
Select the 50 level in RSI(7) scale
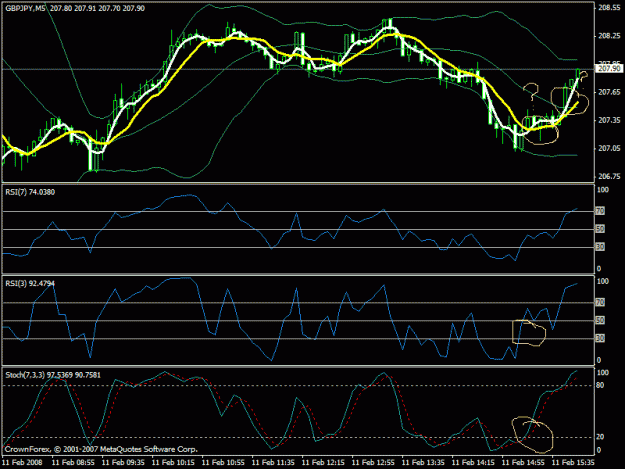(600, 229)
